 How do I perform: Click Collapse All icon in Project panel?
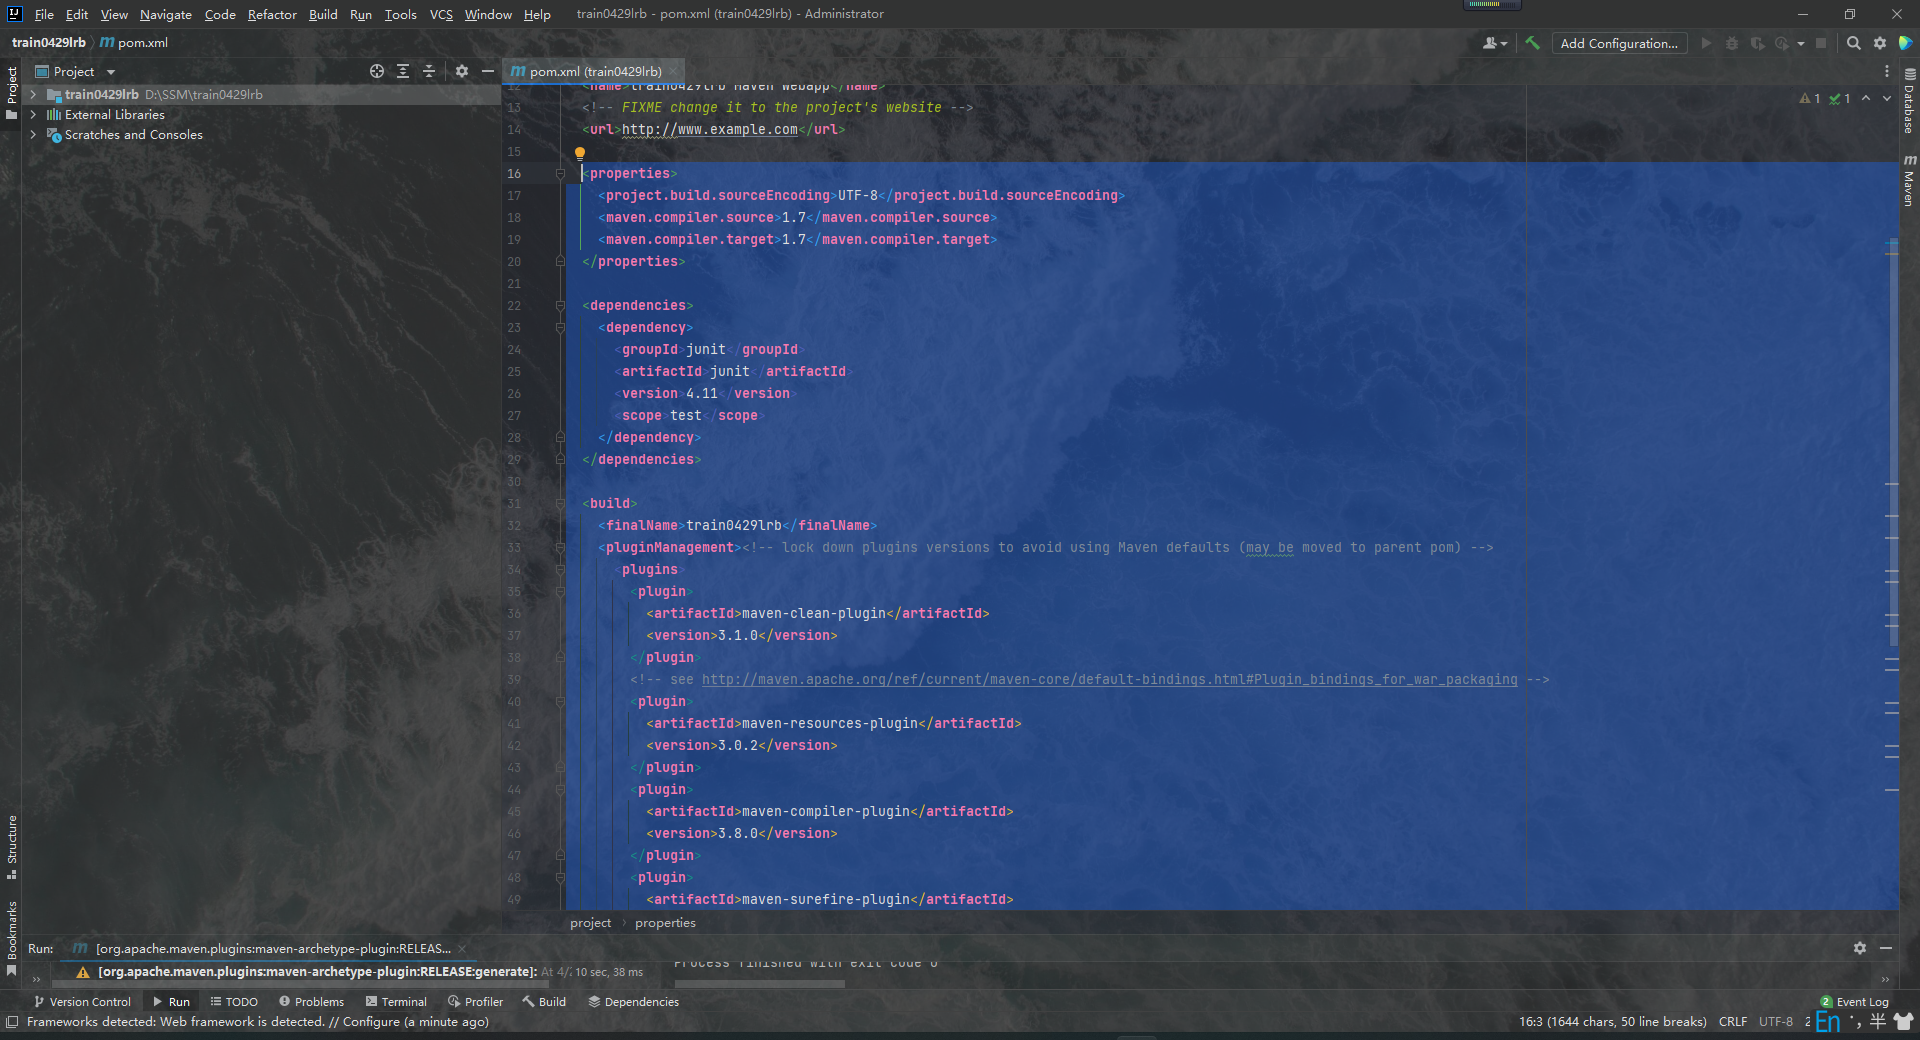tap(429, 71)
